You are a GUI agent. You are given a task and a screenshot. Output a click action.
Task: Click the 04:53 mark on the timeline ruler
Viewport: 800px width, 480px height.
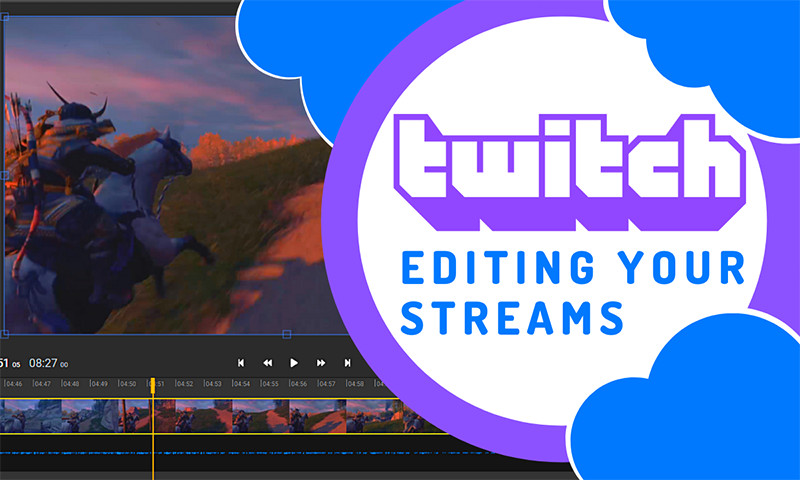[213, 384]
